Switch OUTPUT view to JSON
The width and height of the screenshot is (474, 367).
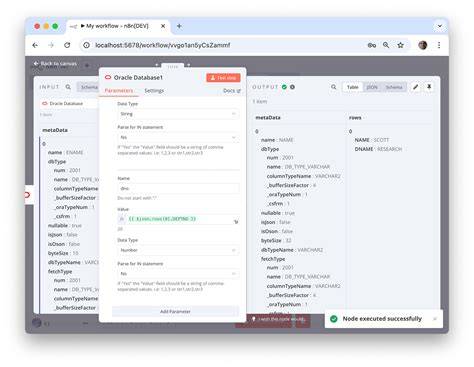[372, 87]
